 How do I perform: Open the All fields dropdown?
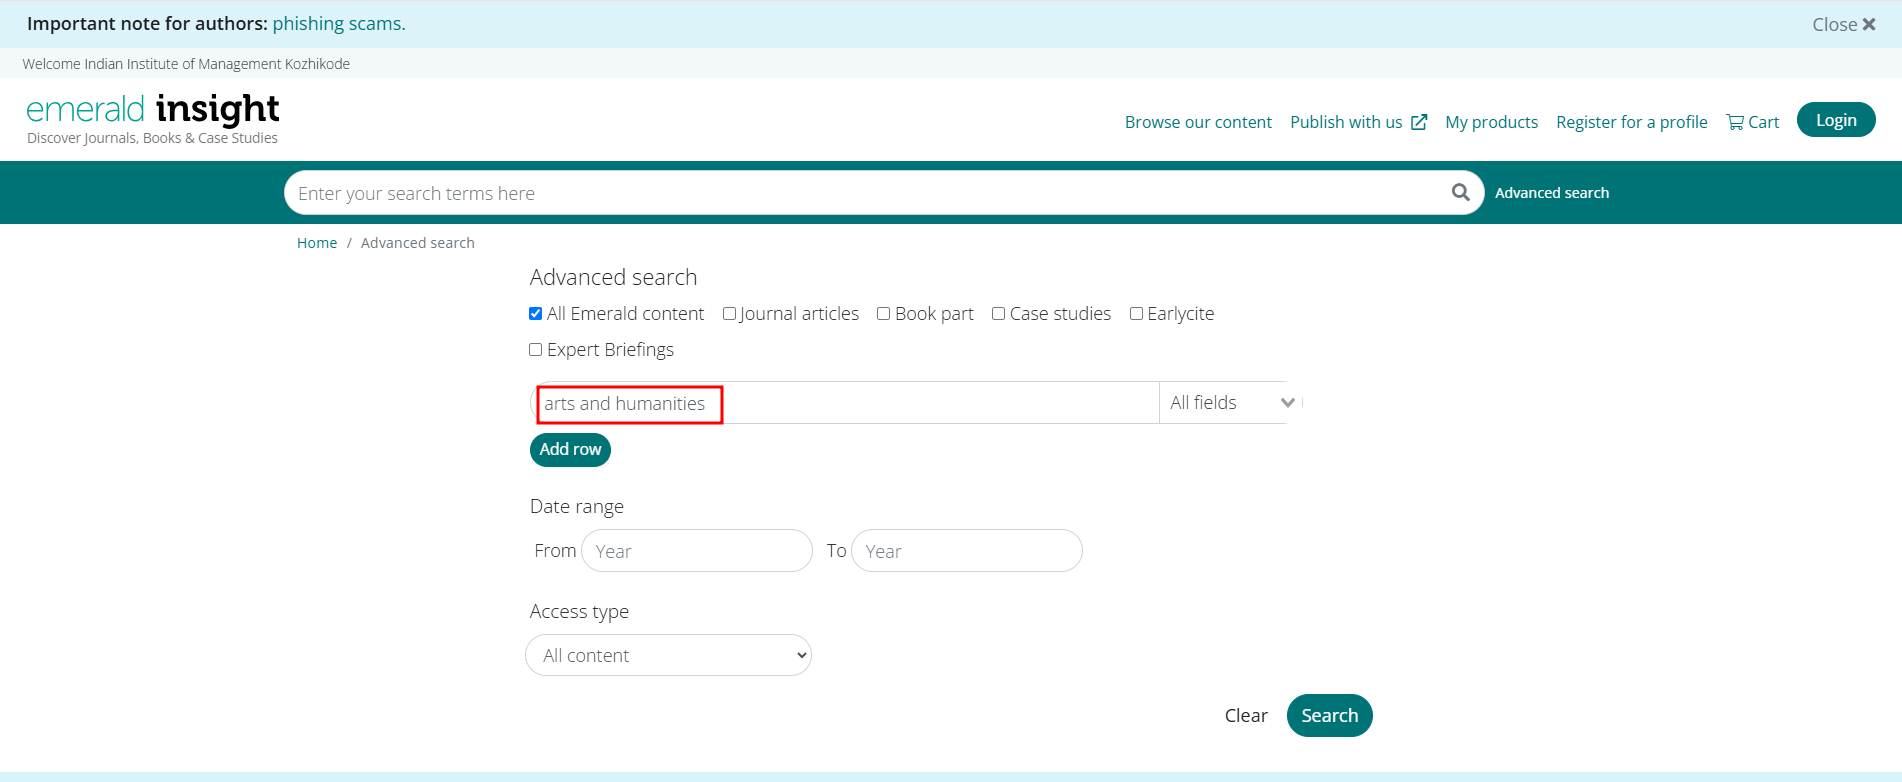[x=1230, y=403]
